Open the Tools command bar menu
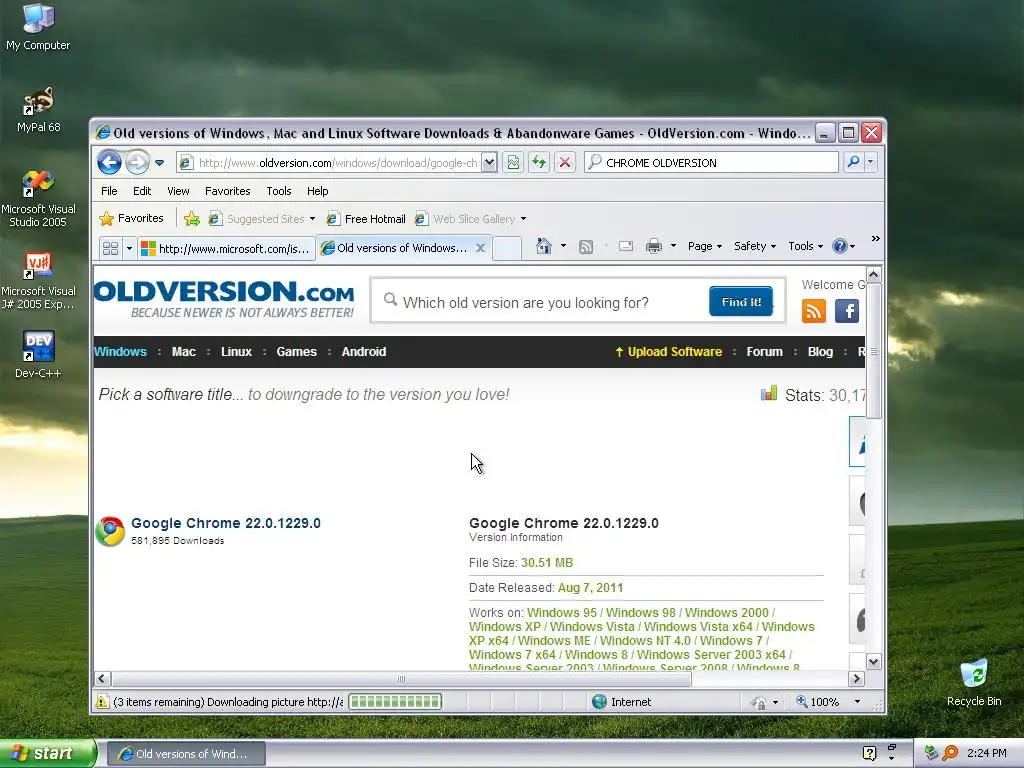 (805, 246)
